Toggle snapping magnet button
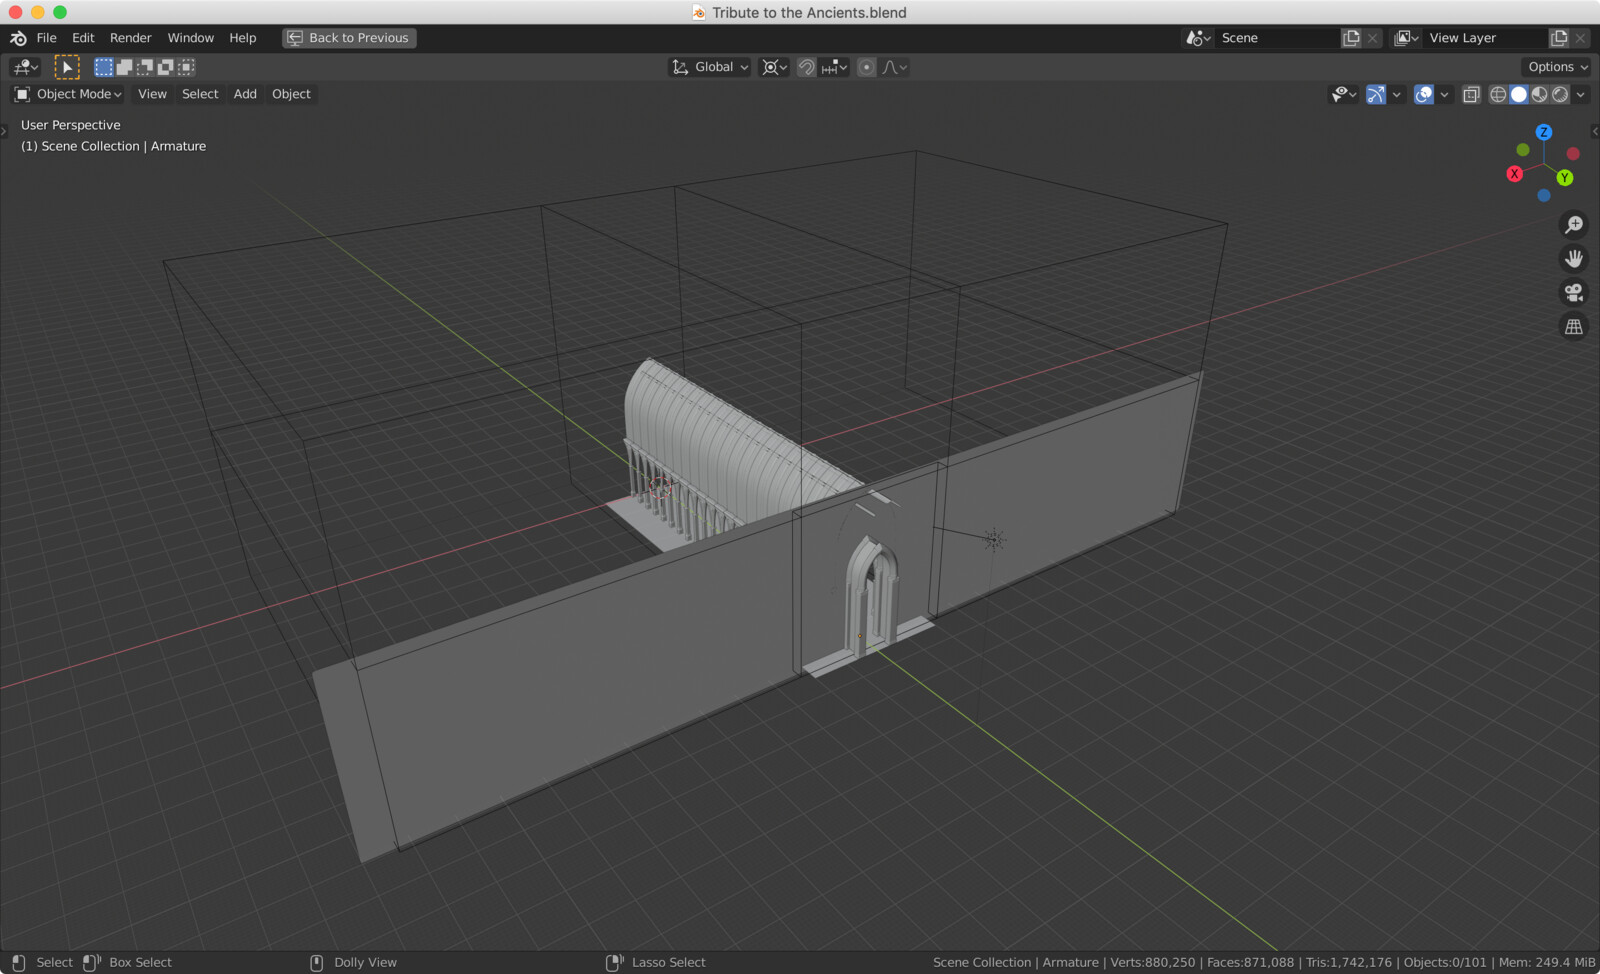The height and width of the screenshot is (974, 1600). tap(806, 67)
